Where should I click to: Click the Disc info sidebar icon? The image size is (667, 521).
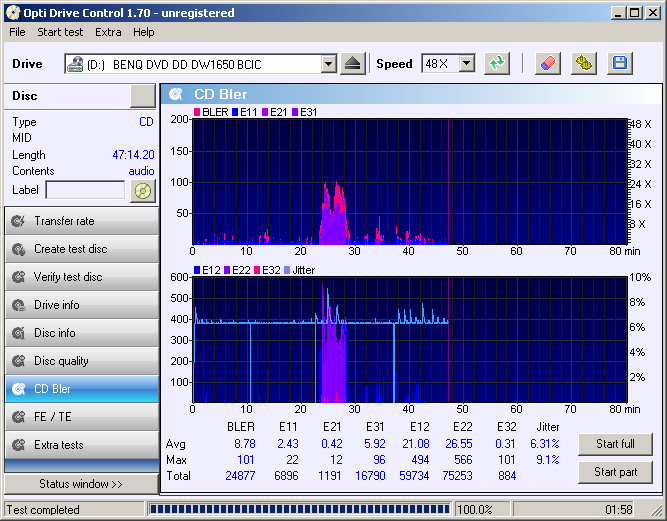click(x=18, y=333)
